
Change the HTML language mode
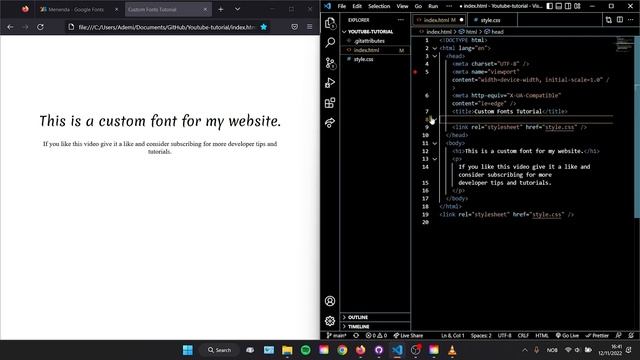[x=542, y=336]
